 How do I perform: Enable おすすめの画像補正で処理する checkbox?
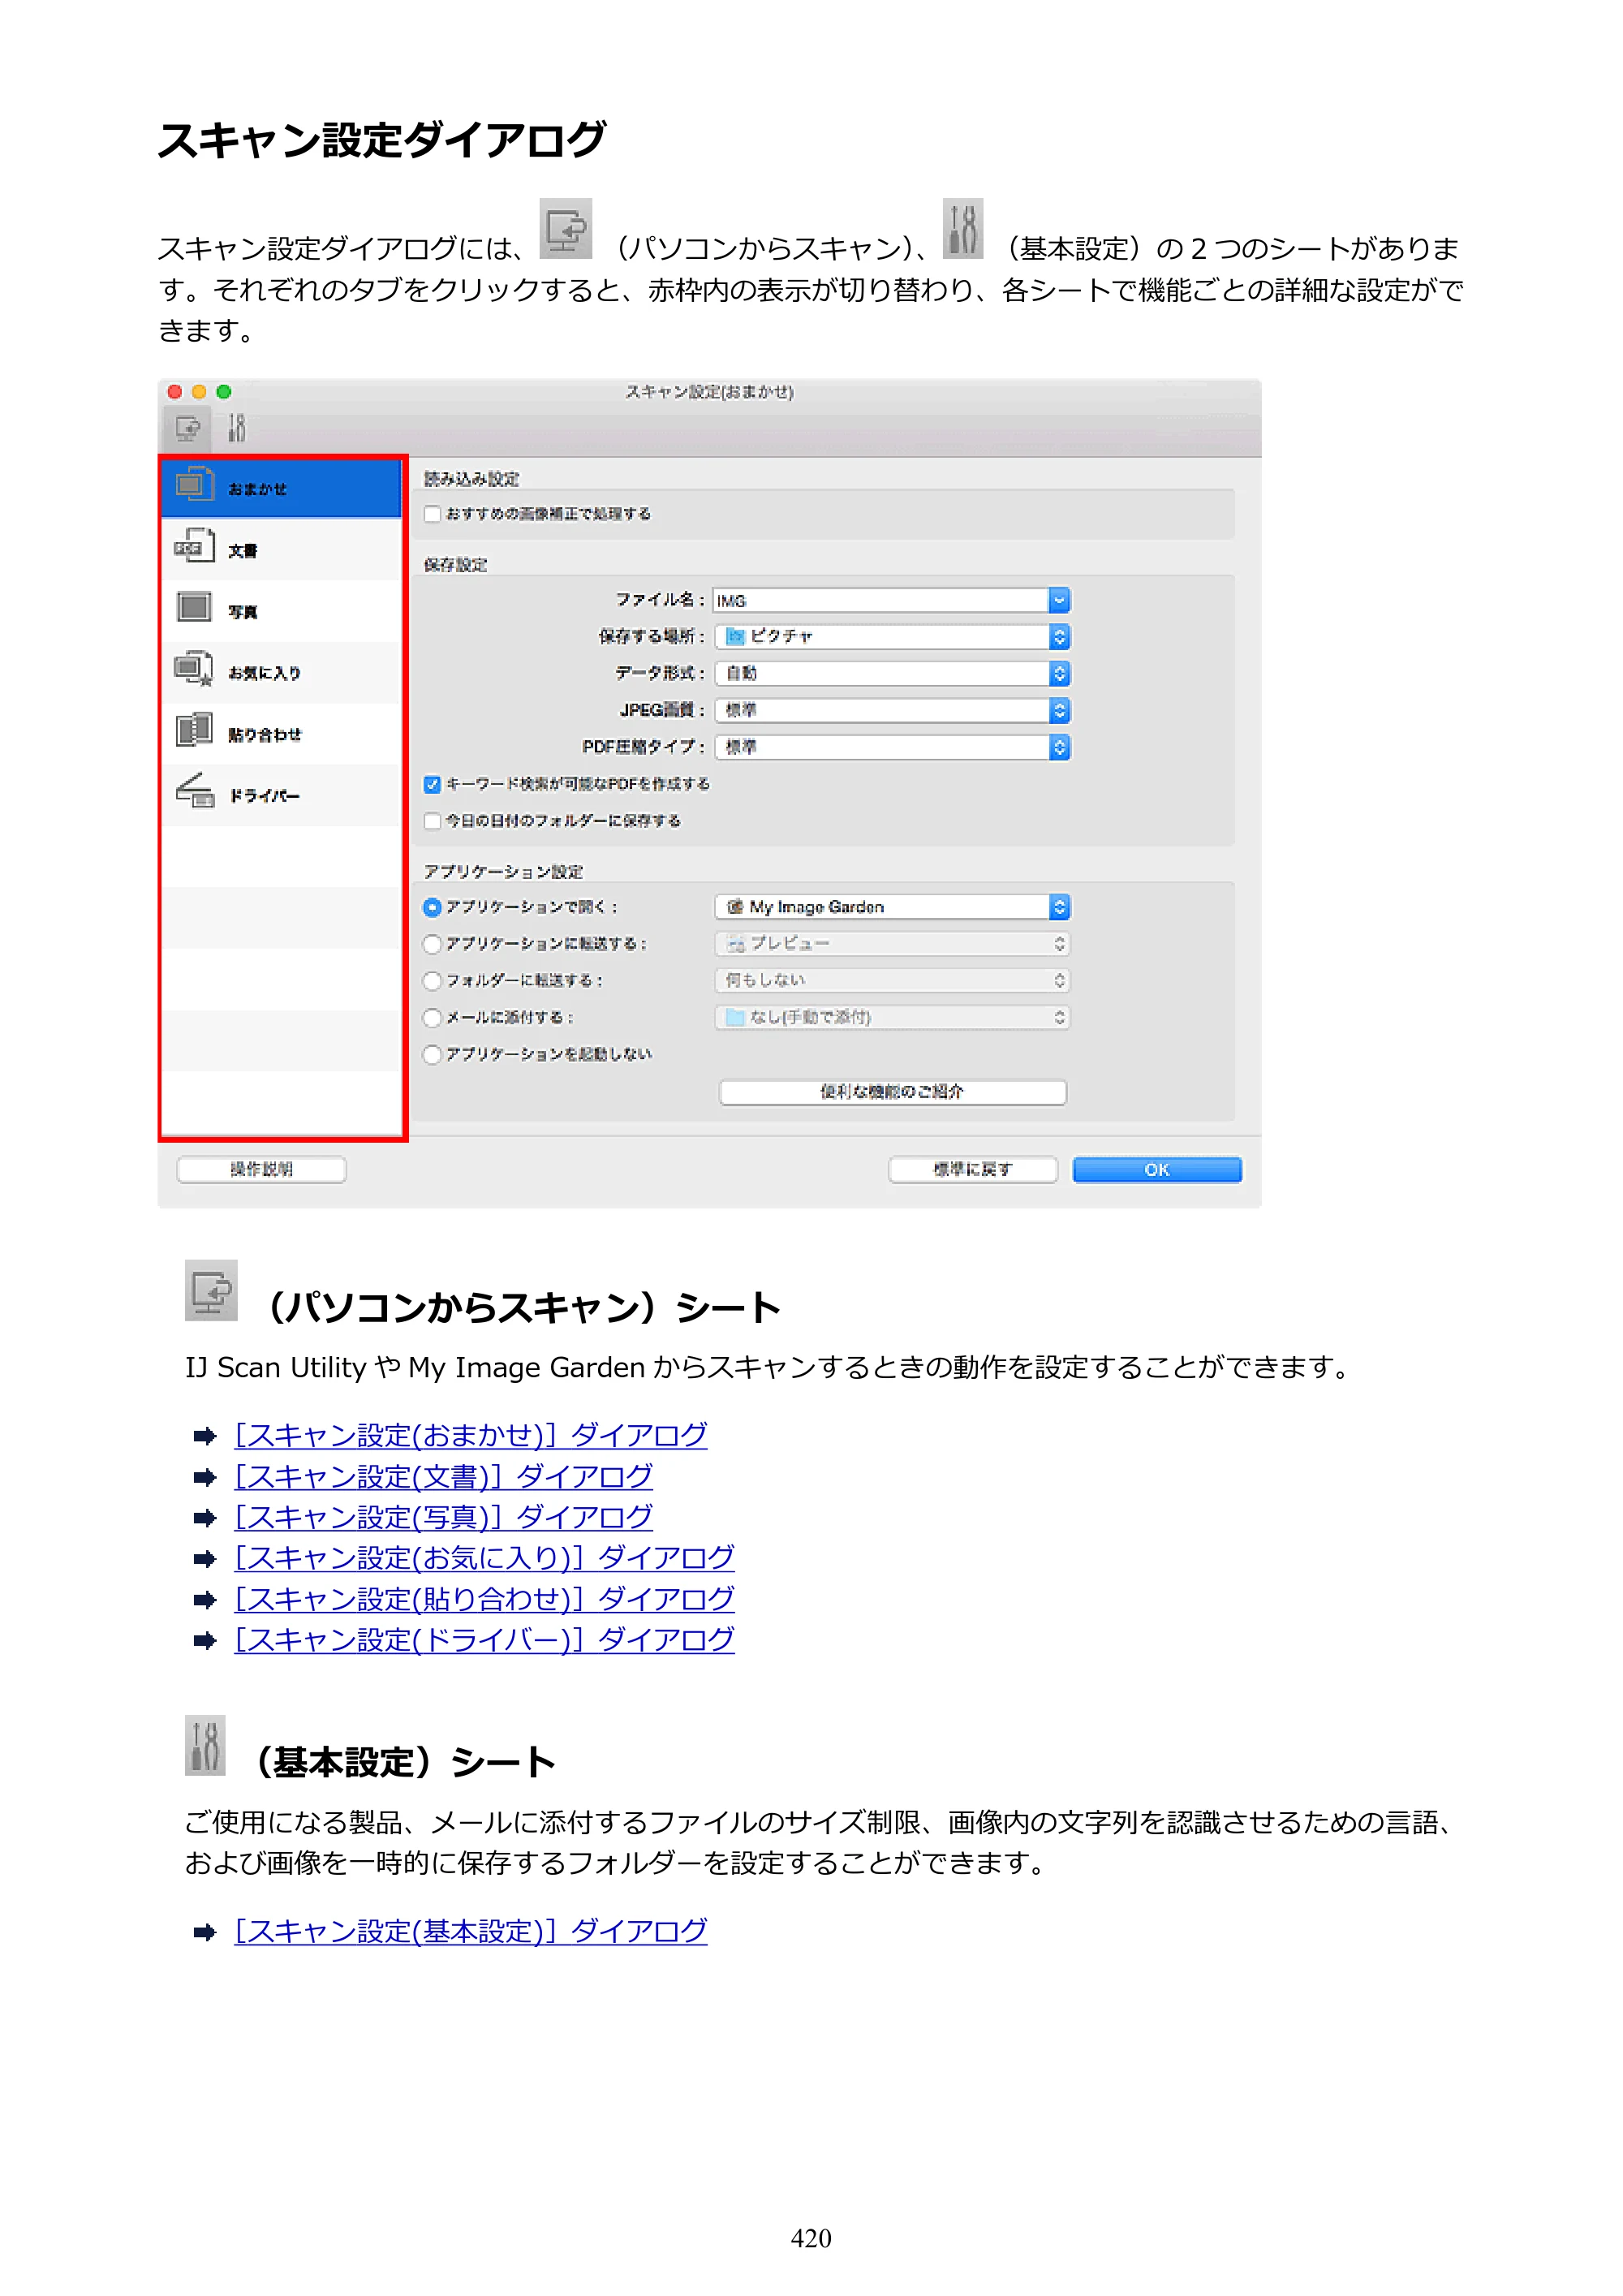point(432,514)
